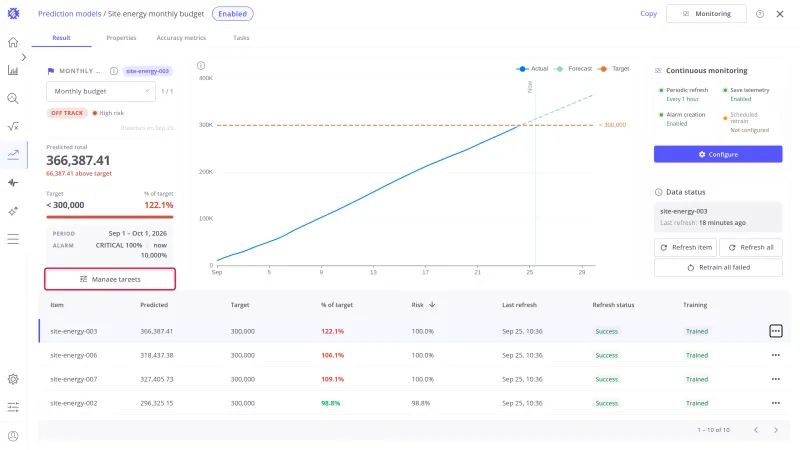The width and height of the screenshot is (800, 450).
Task: Open the Monthly budget dropdown
Action: (101, 91)
